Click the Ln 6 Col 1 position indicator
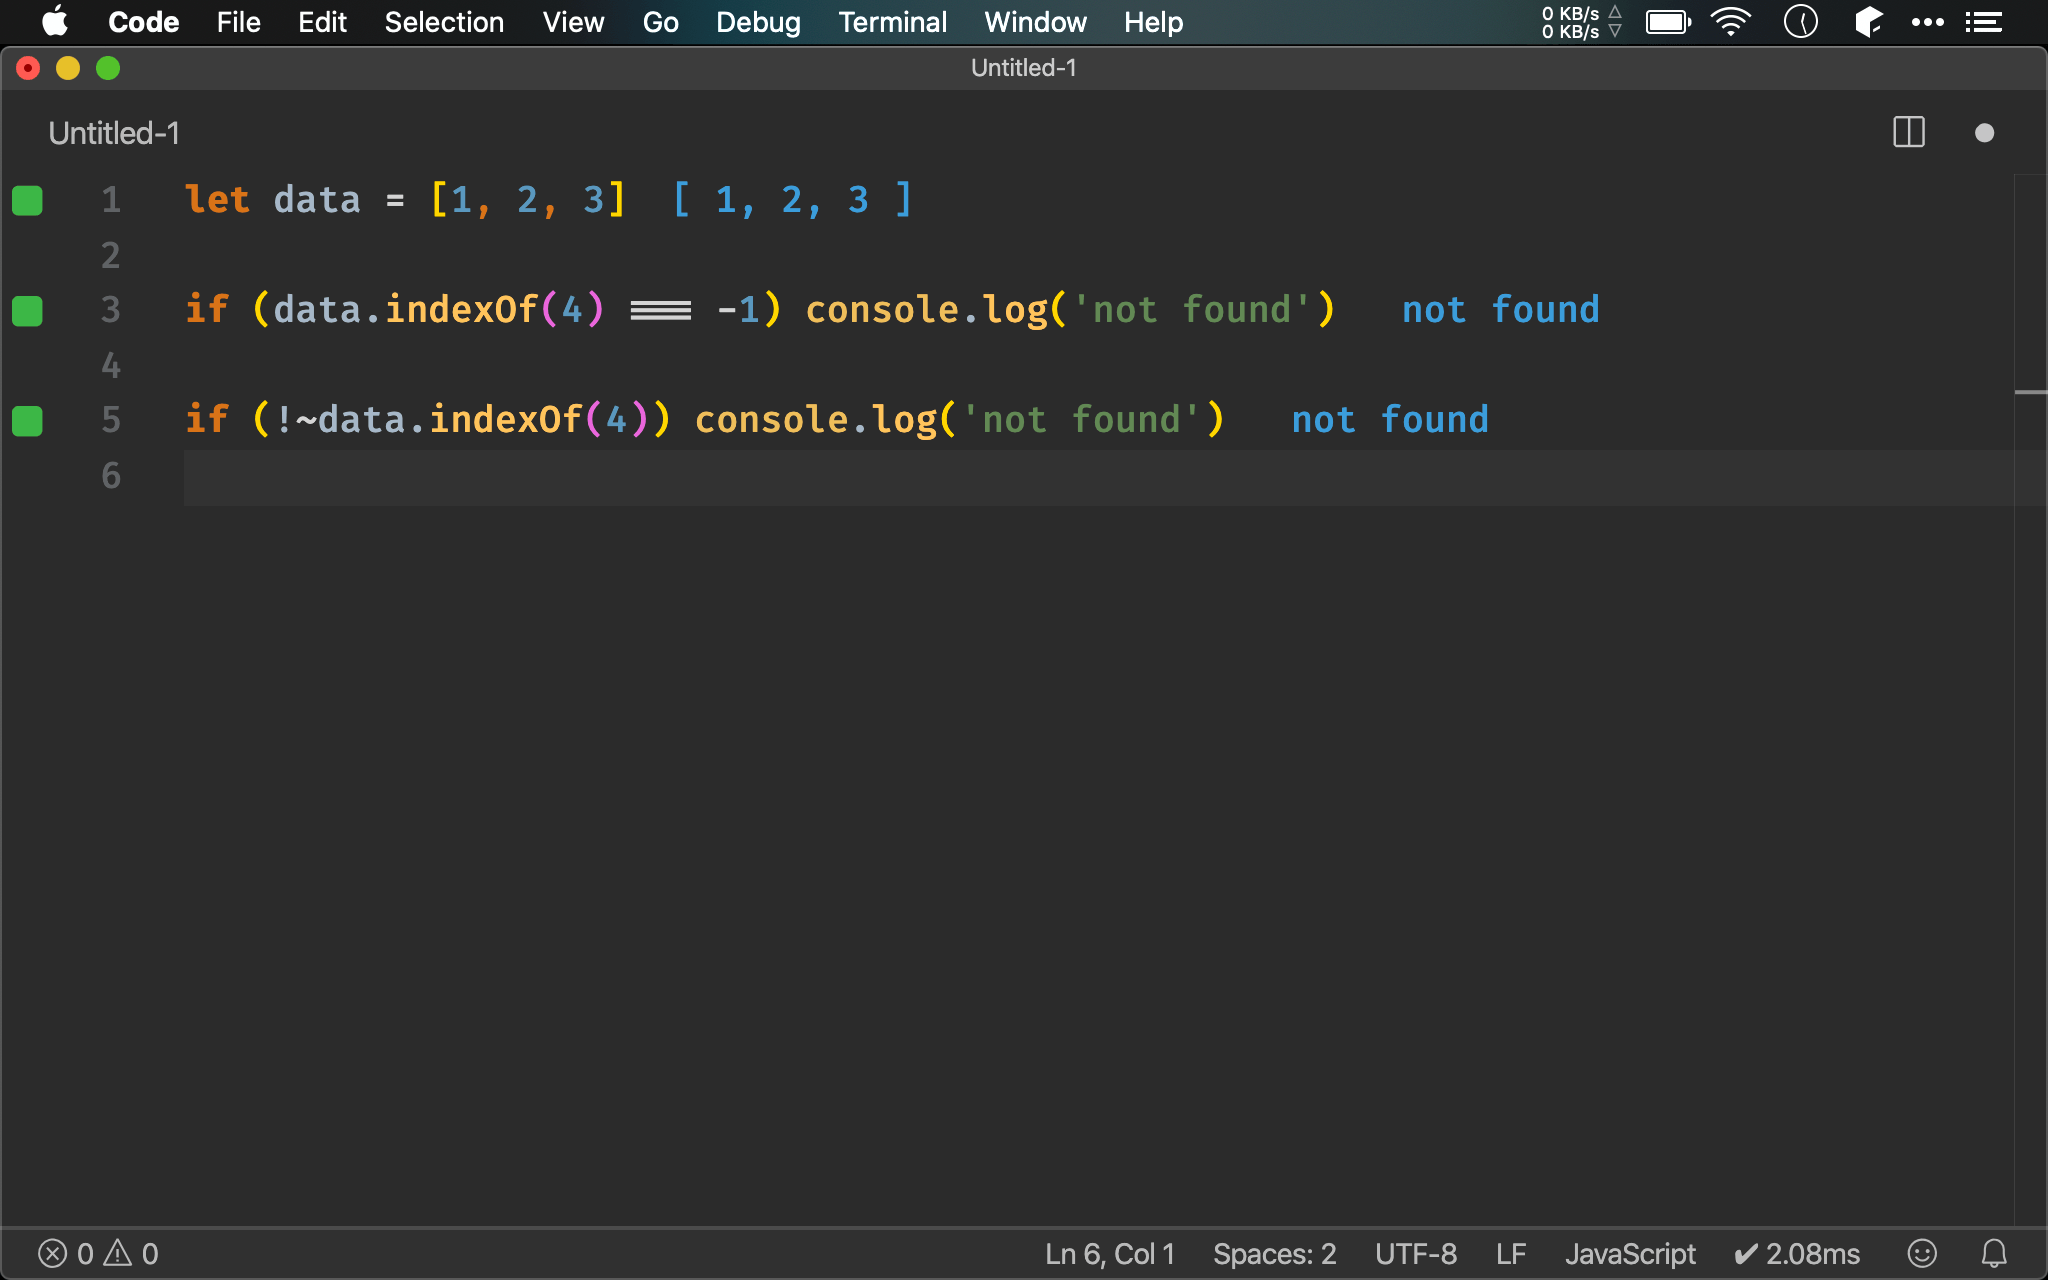The width and height of the screenshot is (2048, 1280). (1104, 1252)
